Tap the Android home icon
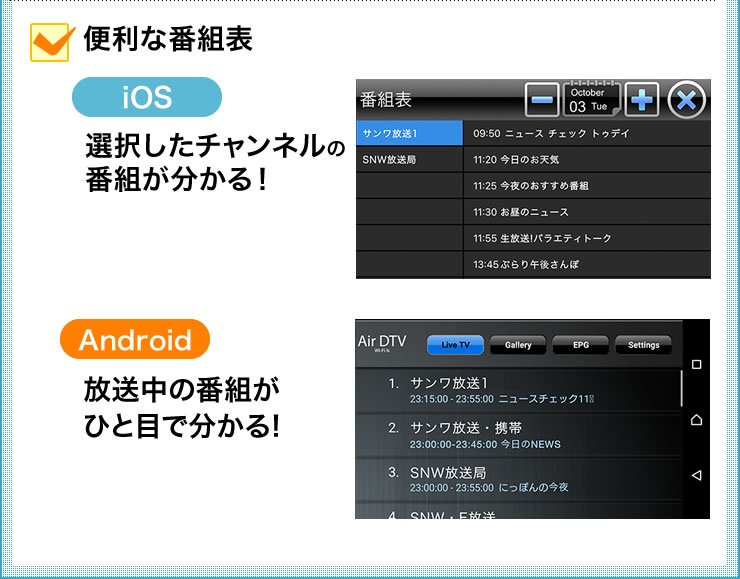 696,420
